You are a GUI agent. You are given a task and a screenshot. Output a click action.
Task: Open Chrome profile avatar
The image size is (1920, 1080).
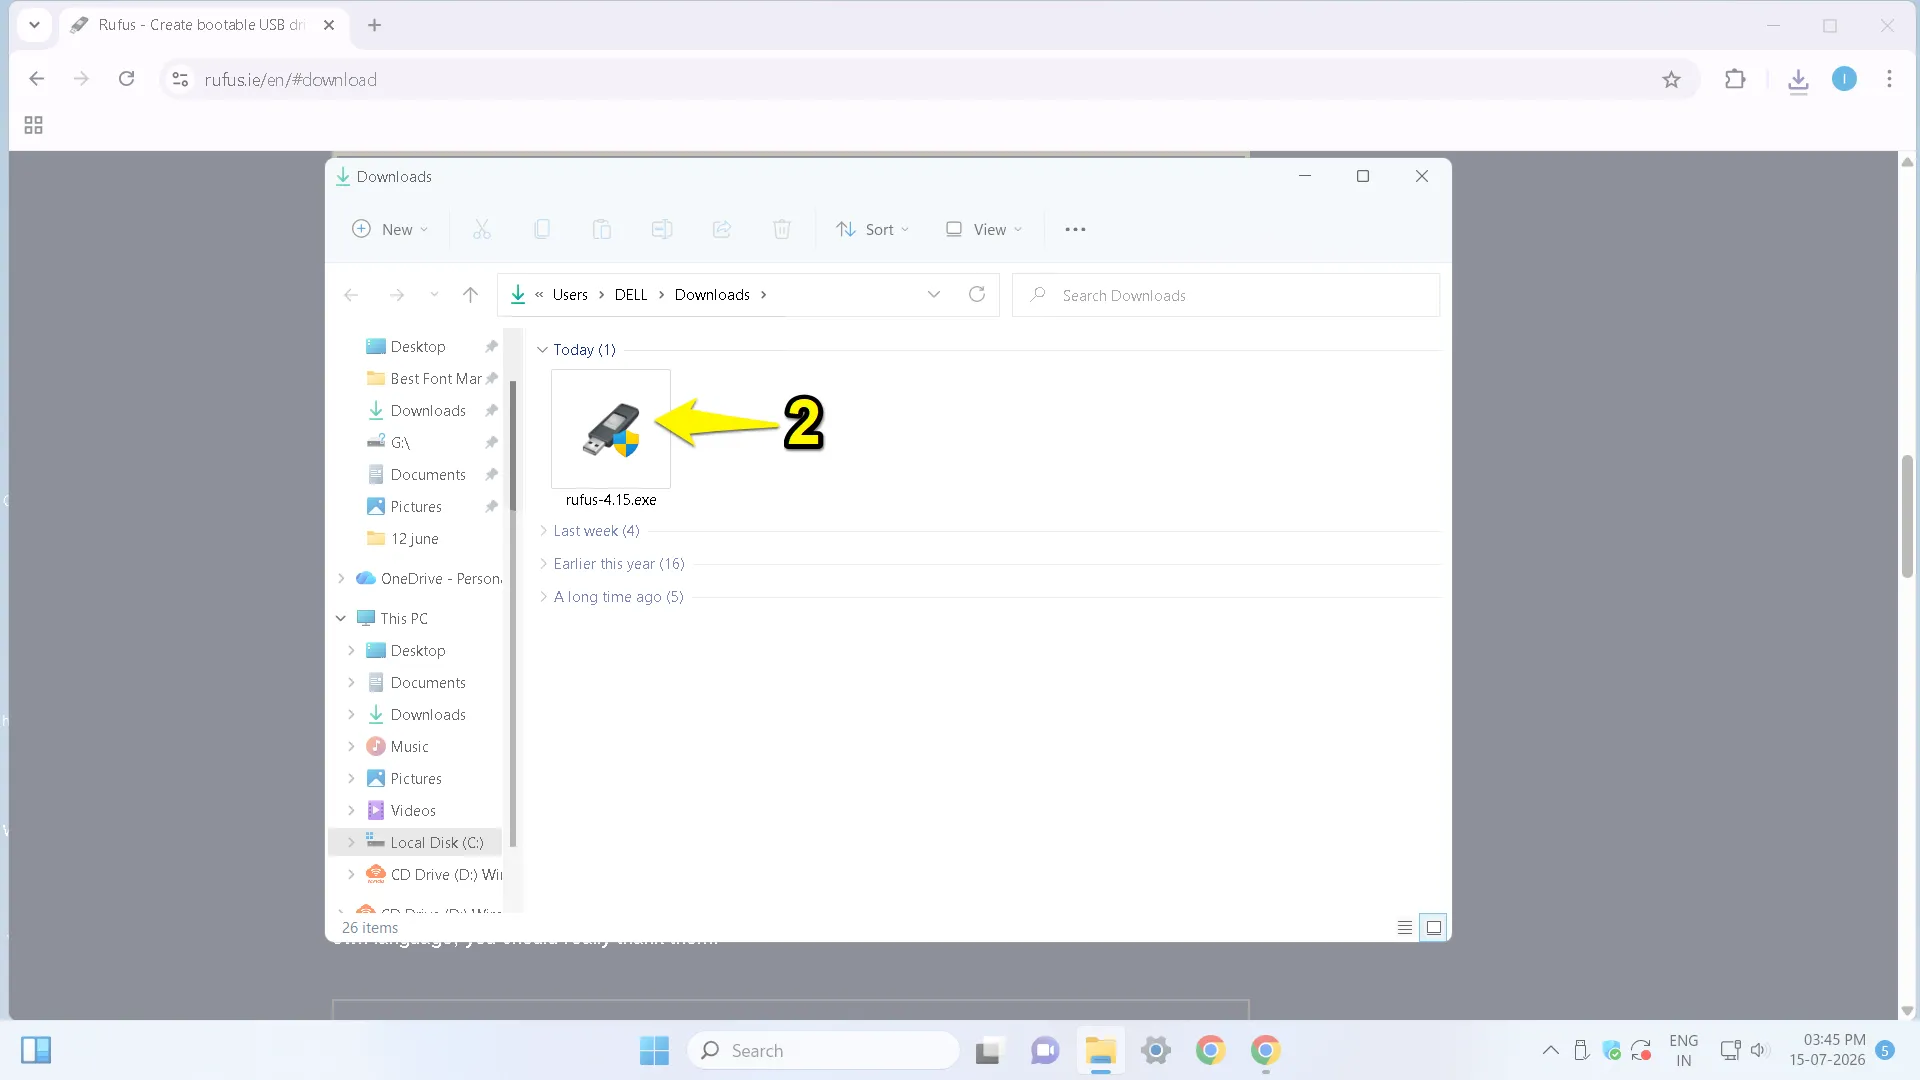click(x=1844, y=79)
